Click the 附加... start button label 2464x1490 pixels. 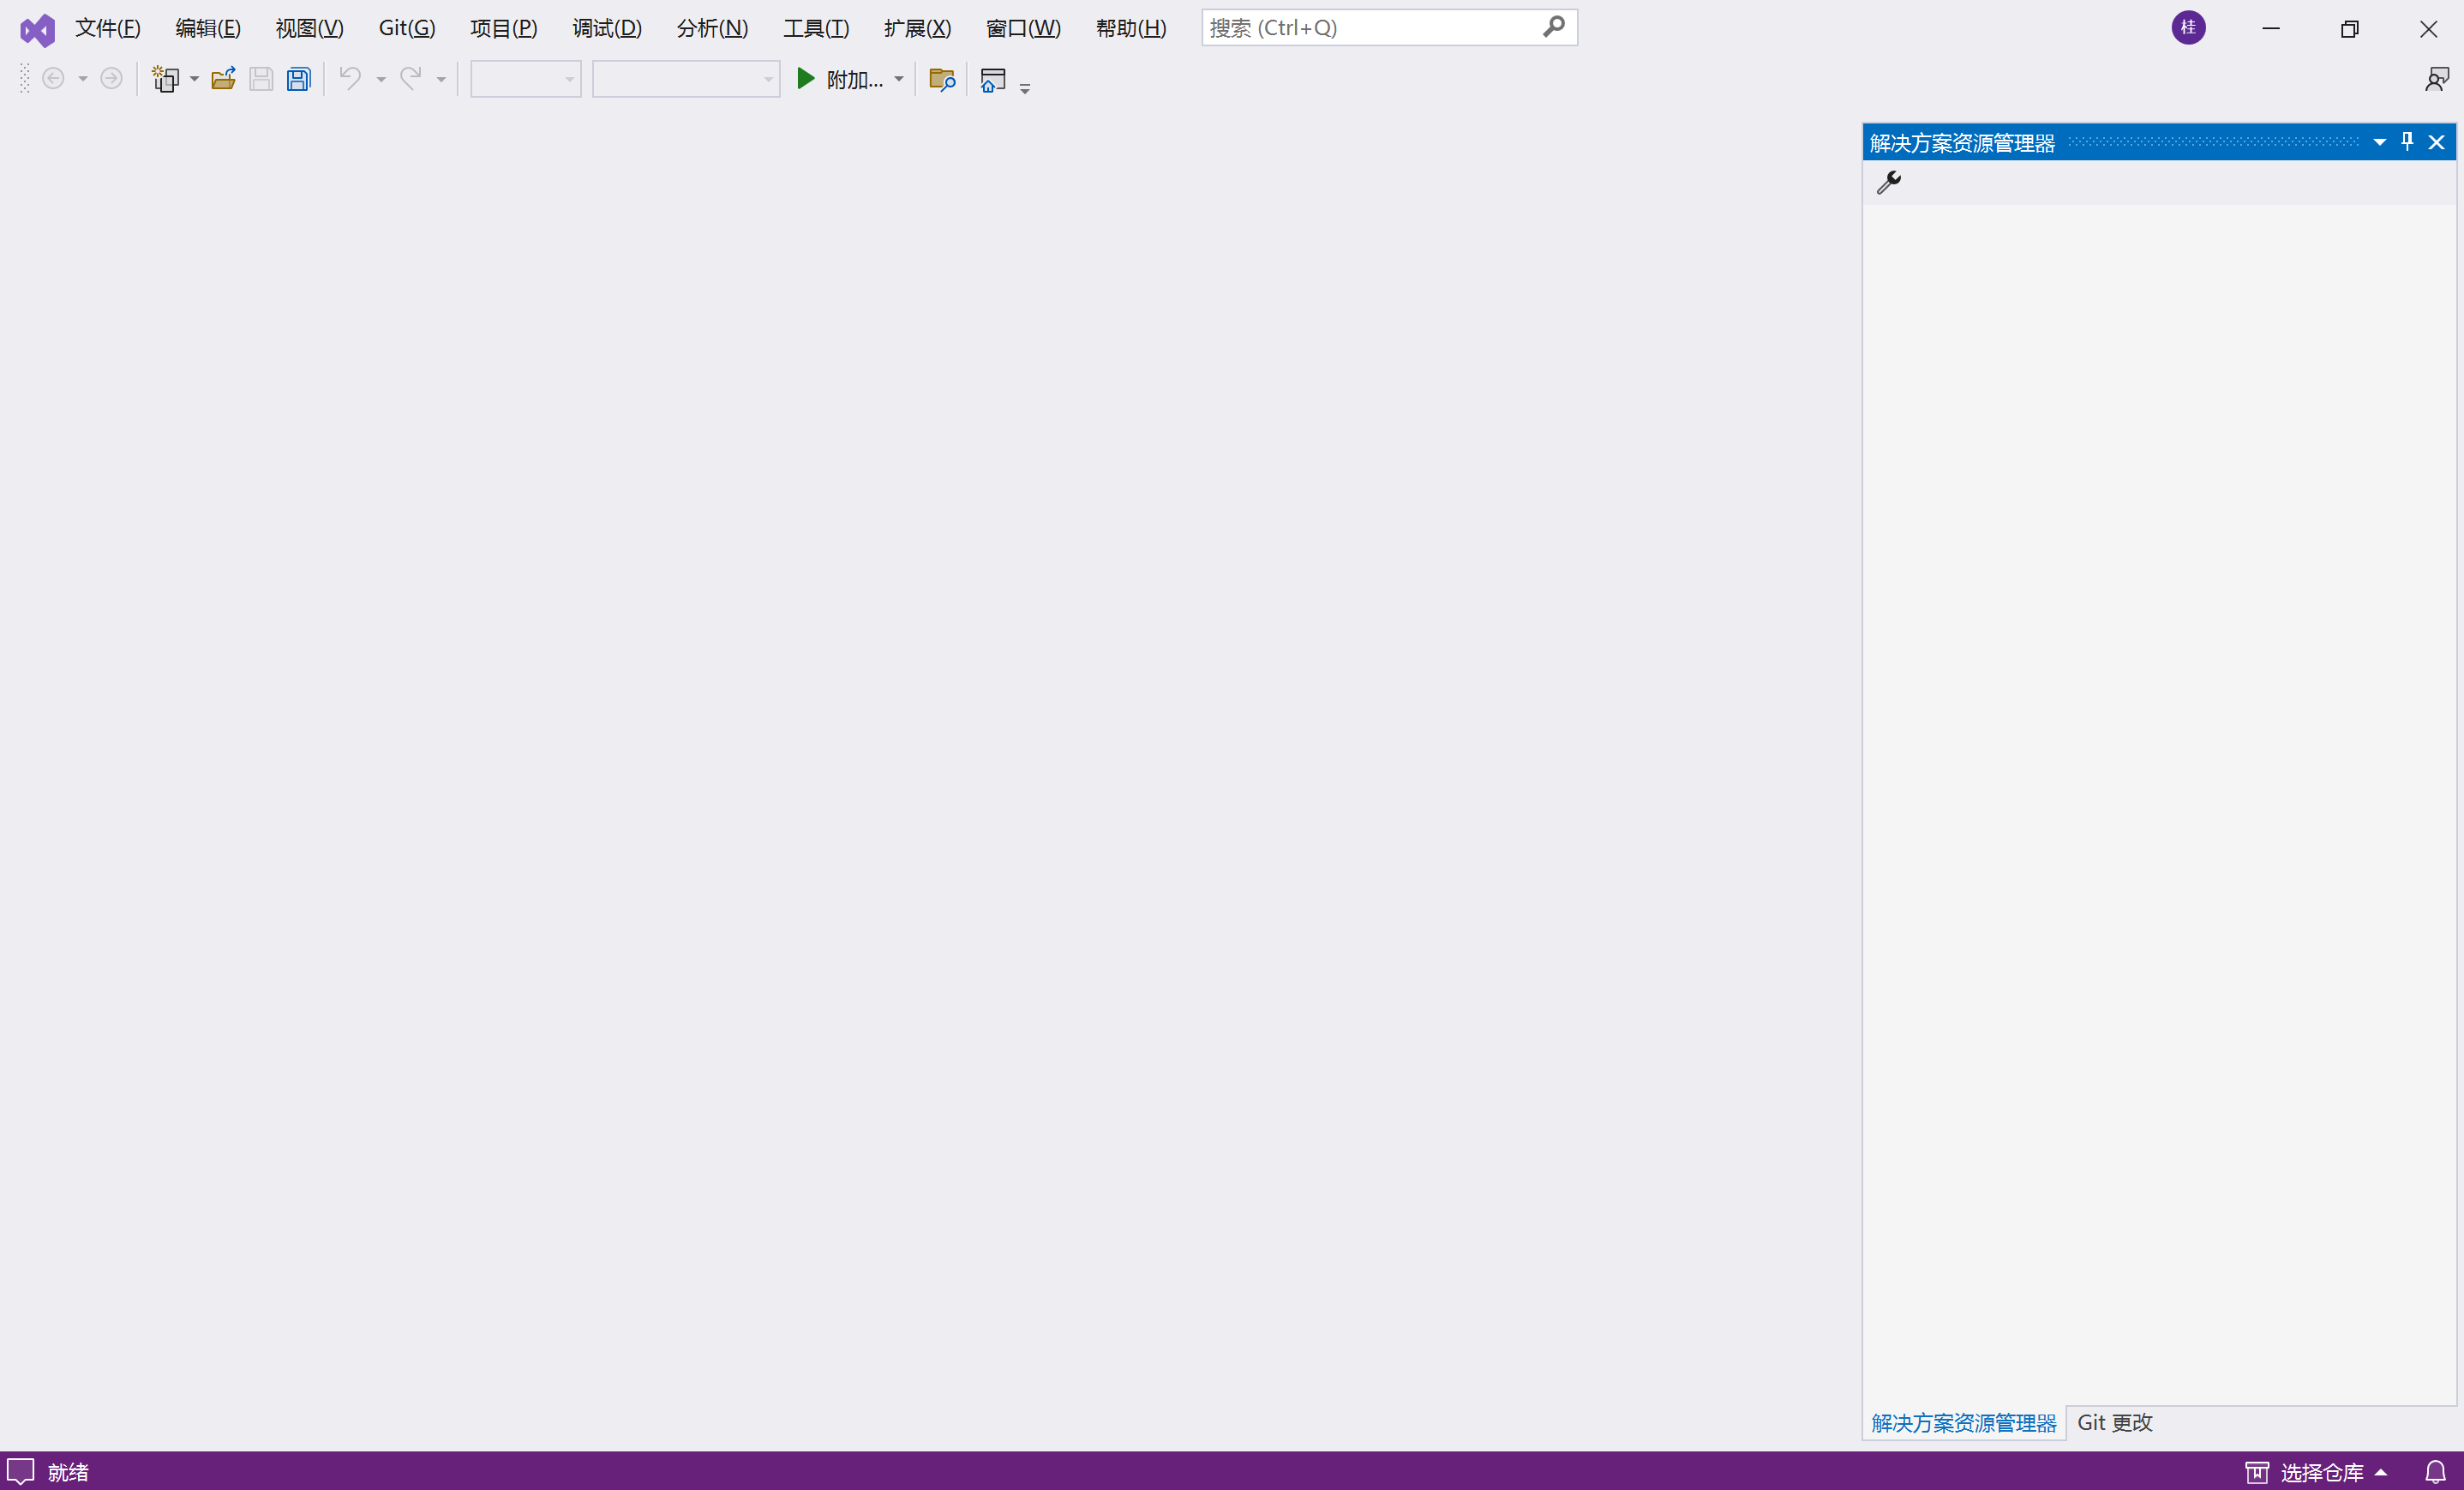855,79
